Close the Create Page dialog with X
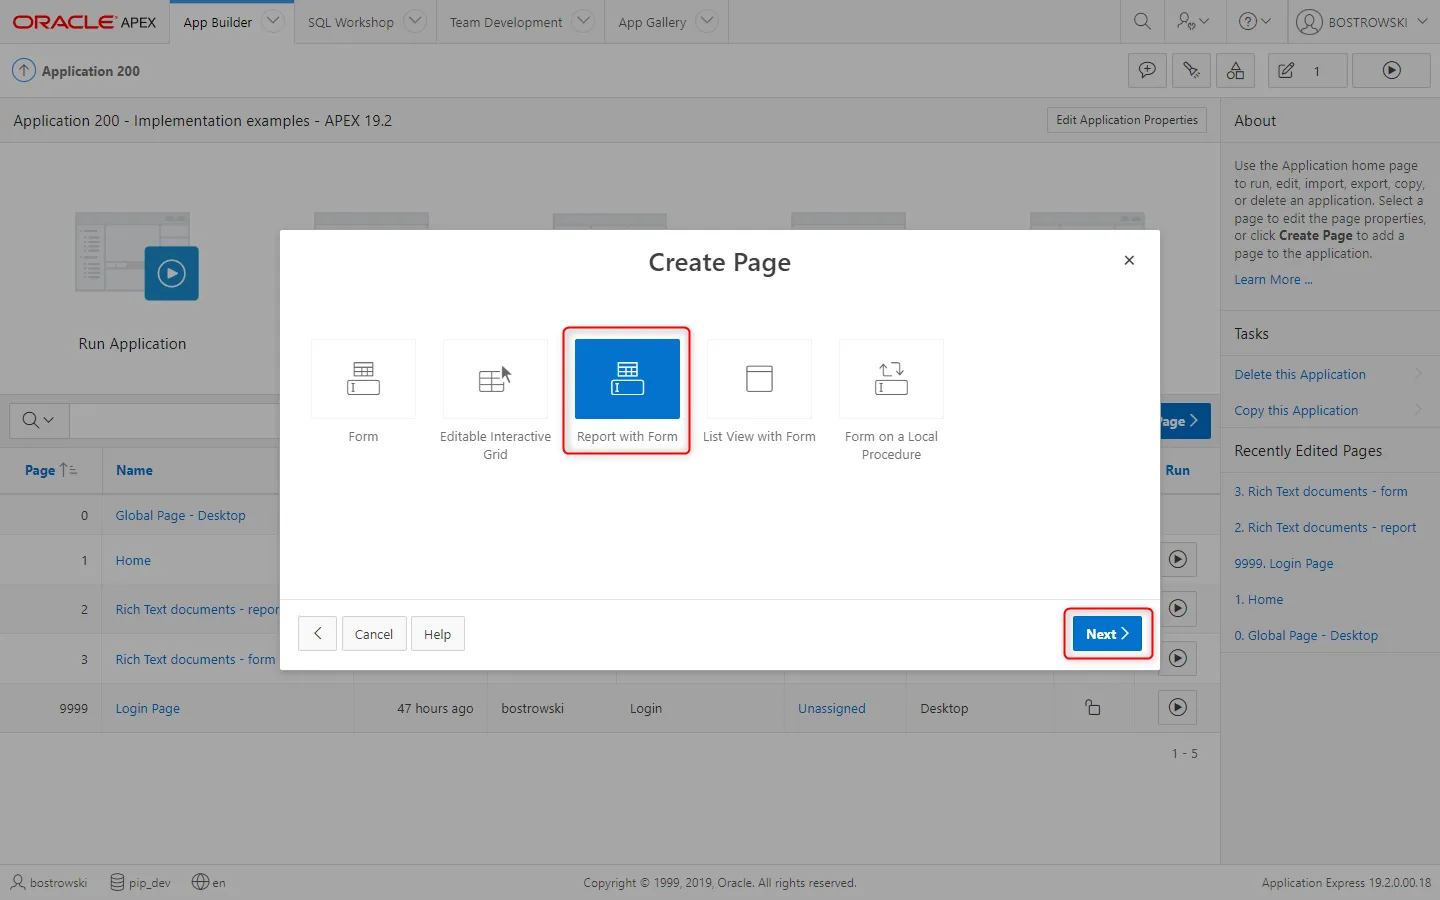Image resolution: width=1440 pixels, height=900 pixels. (x=1129, y=260)
